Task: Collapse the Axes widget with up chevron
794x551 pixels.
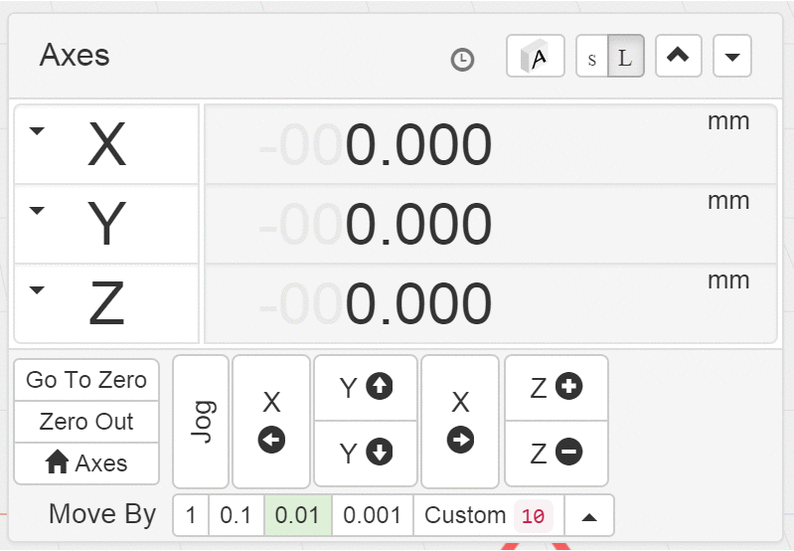Action: click(678, 57)
